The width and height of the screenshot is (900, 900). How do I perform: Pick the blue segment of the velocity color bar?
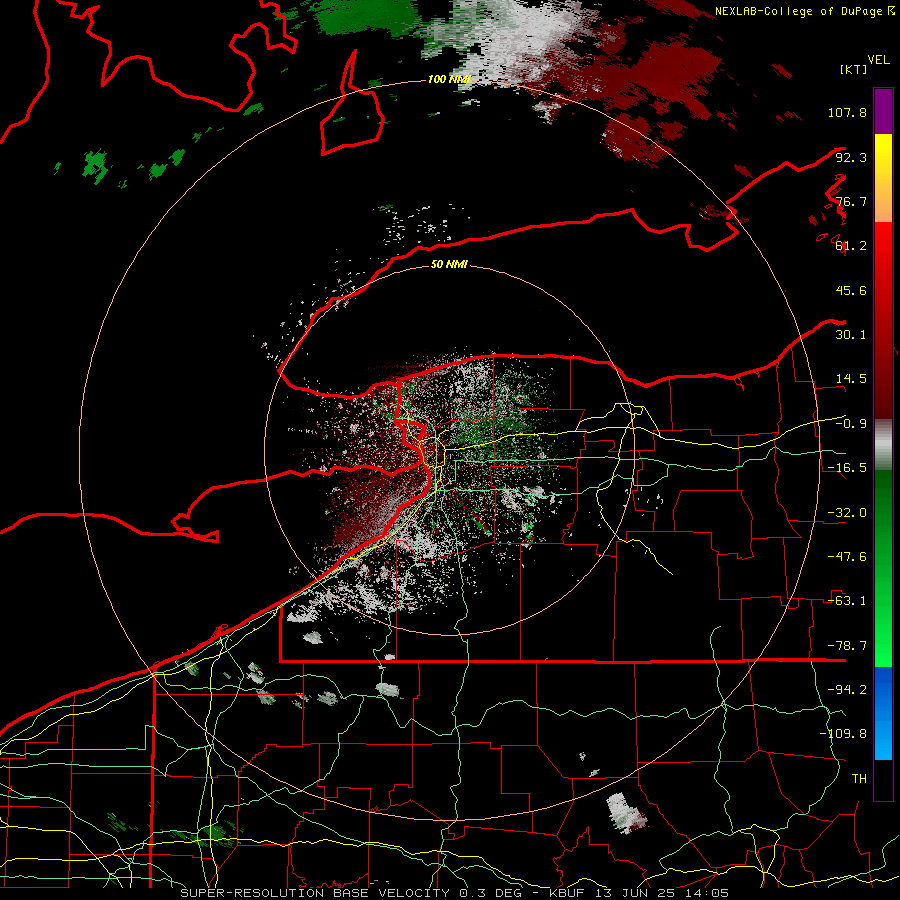883,713
